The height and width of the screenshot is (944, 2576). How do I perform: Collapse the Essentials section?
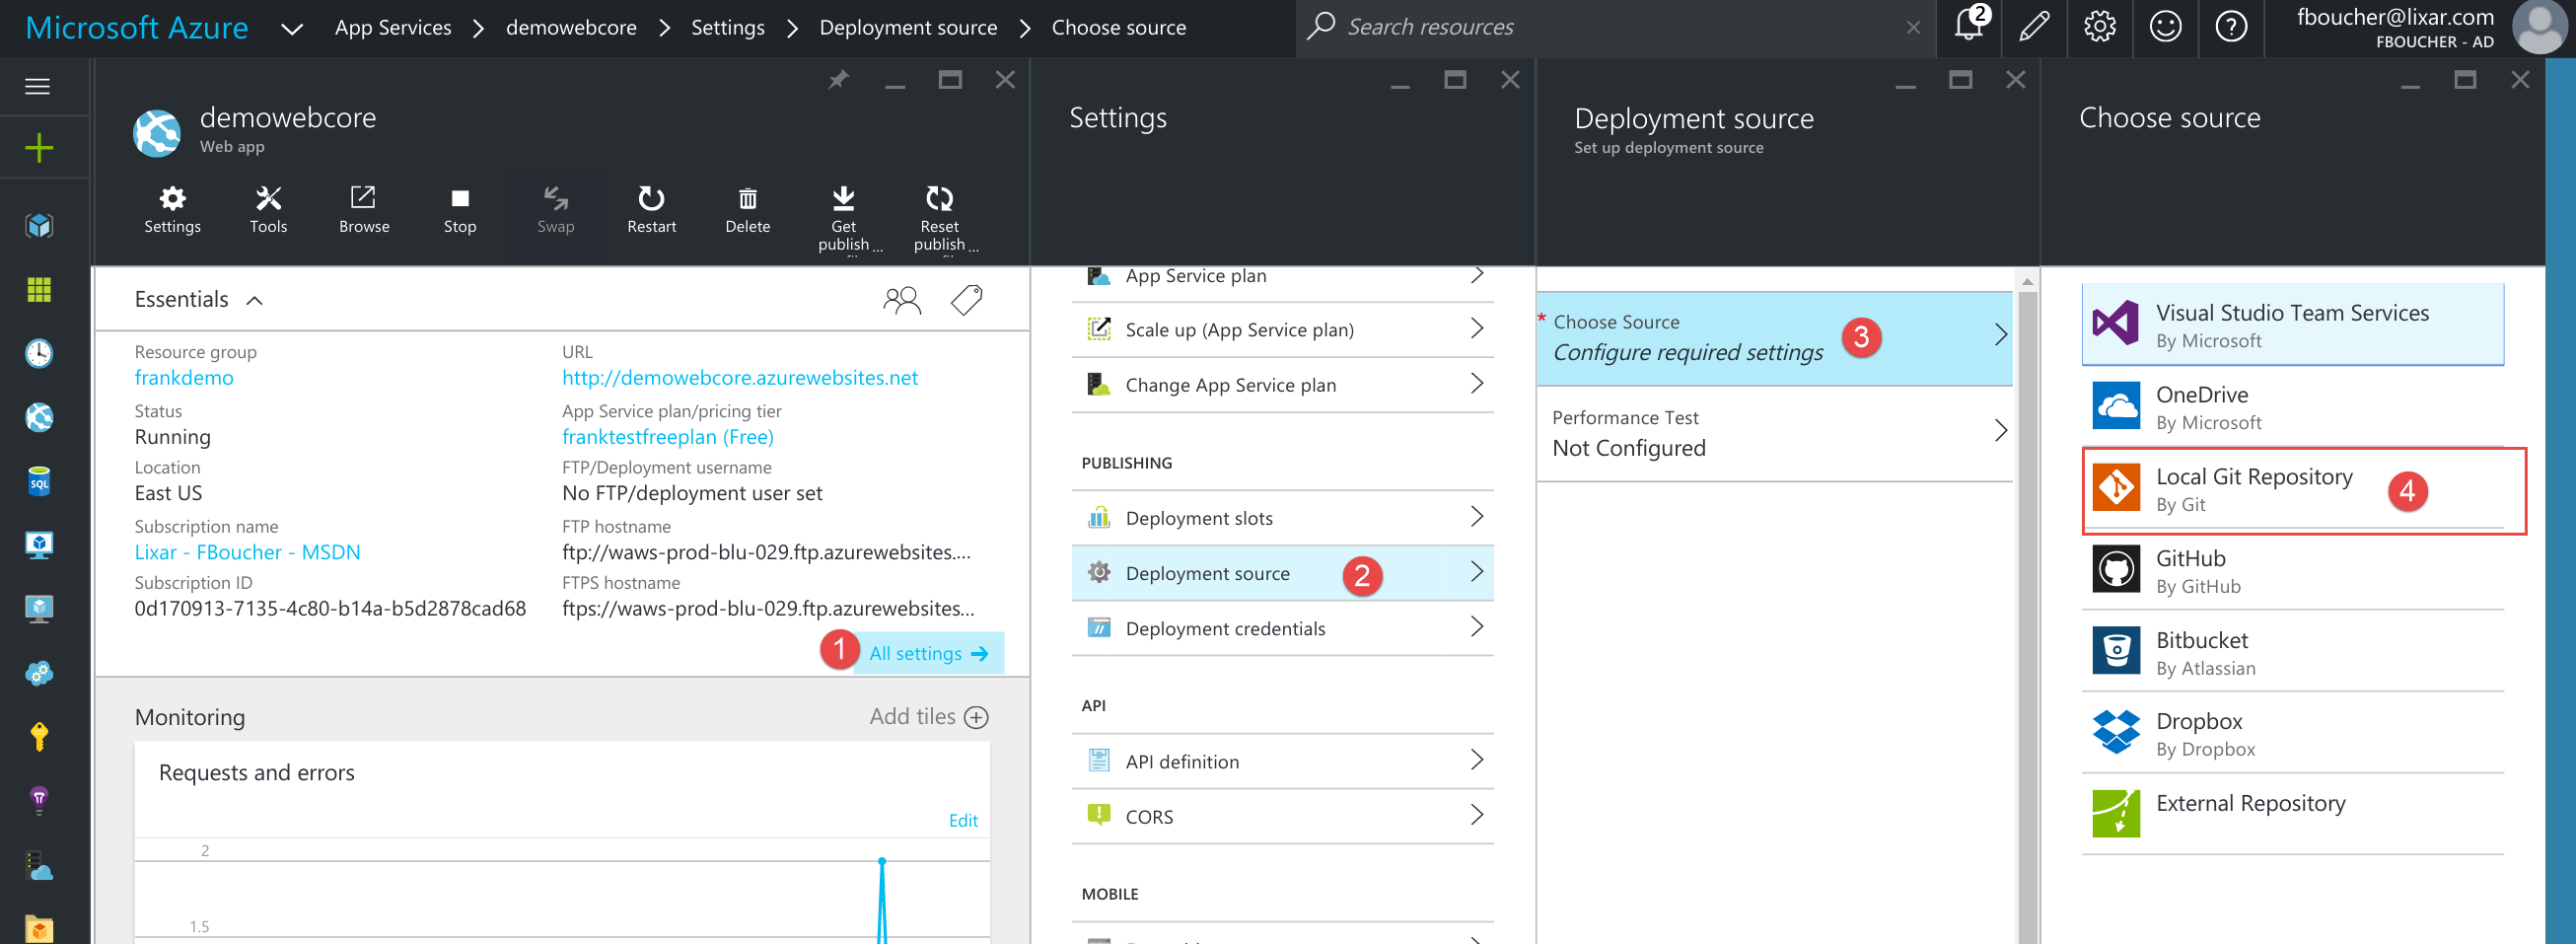(x=254, y=300)
